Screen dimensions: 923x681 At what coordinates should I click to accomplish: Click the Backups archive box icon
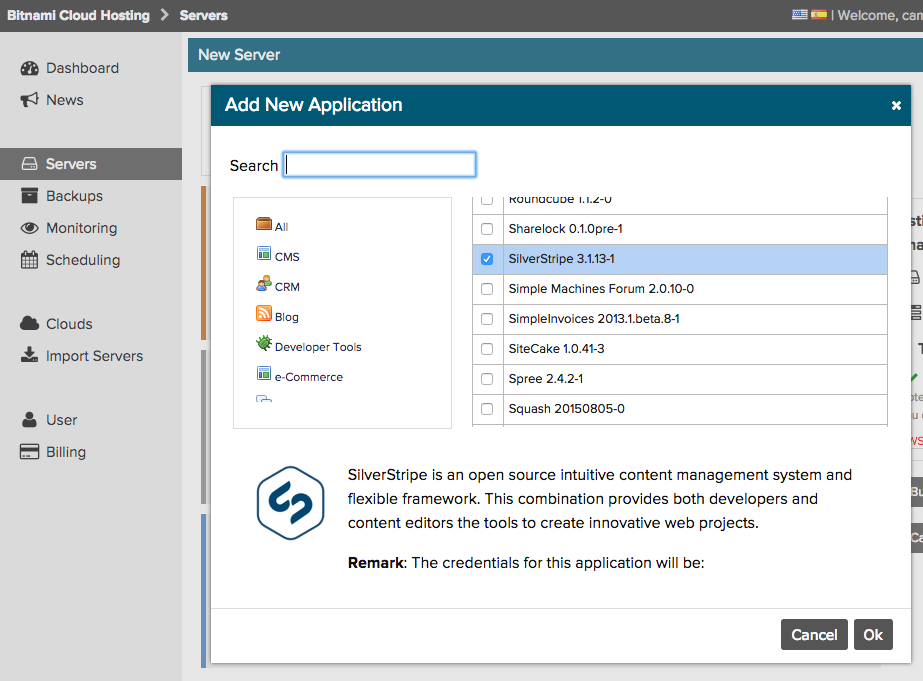click(x=29, y=196)
